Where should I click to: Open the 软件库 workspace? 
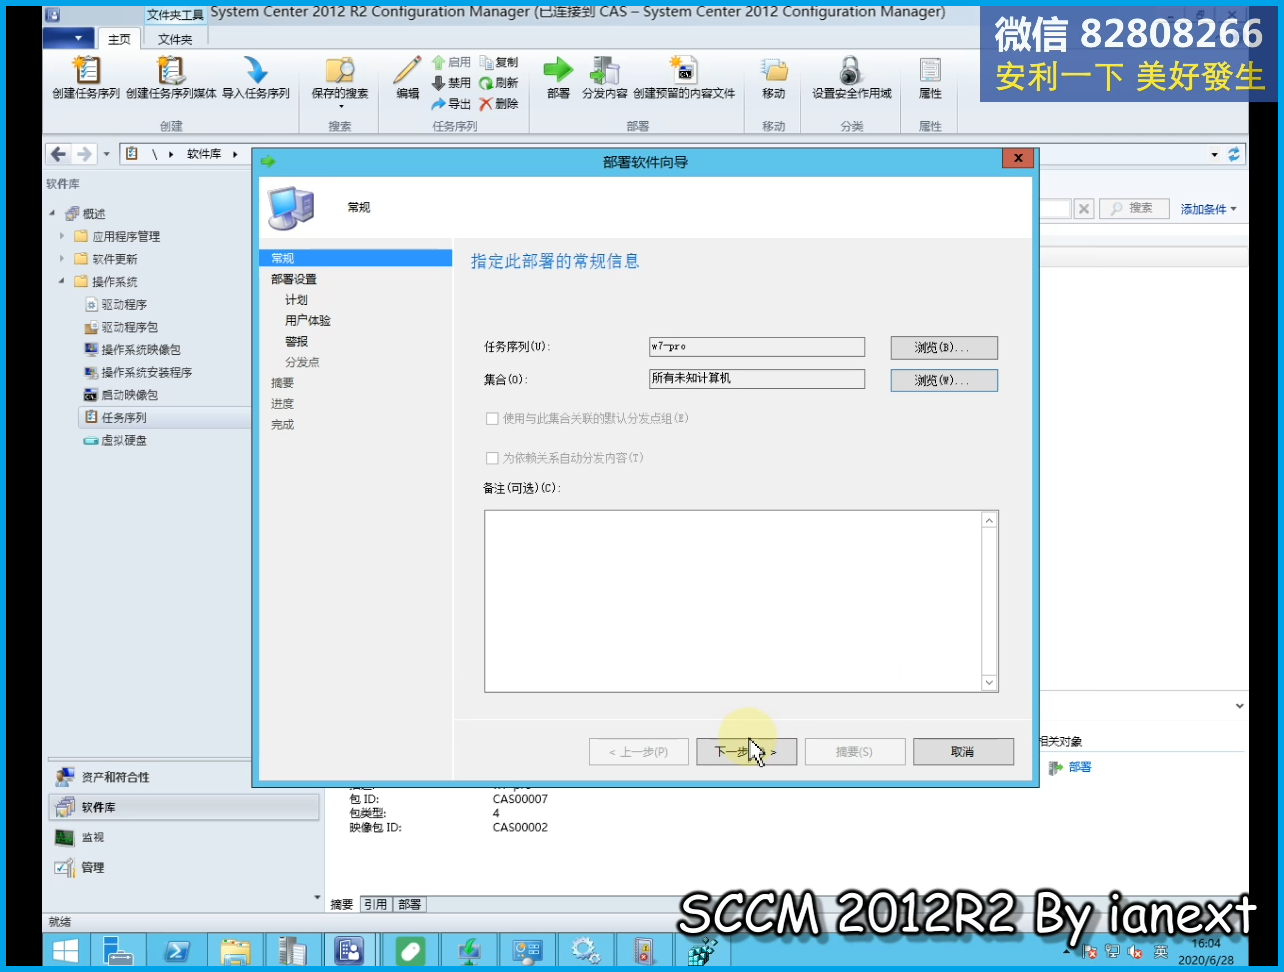pyautogui.click(x=184, y=807)
